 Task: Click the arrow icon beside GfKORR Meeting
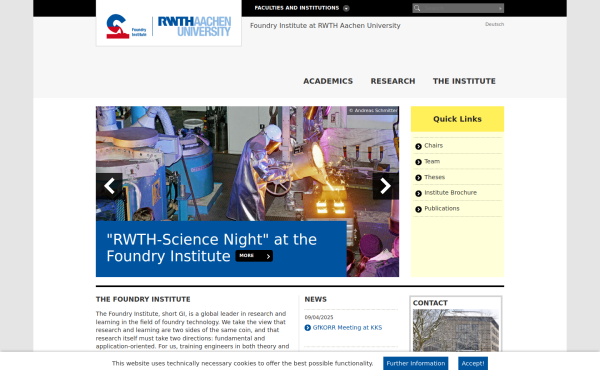point(308,328)
